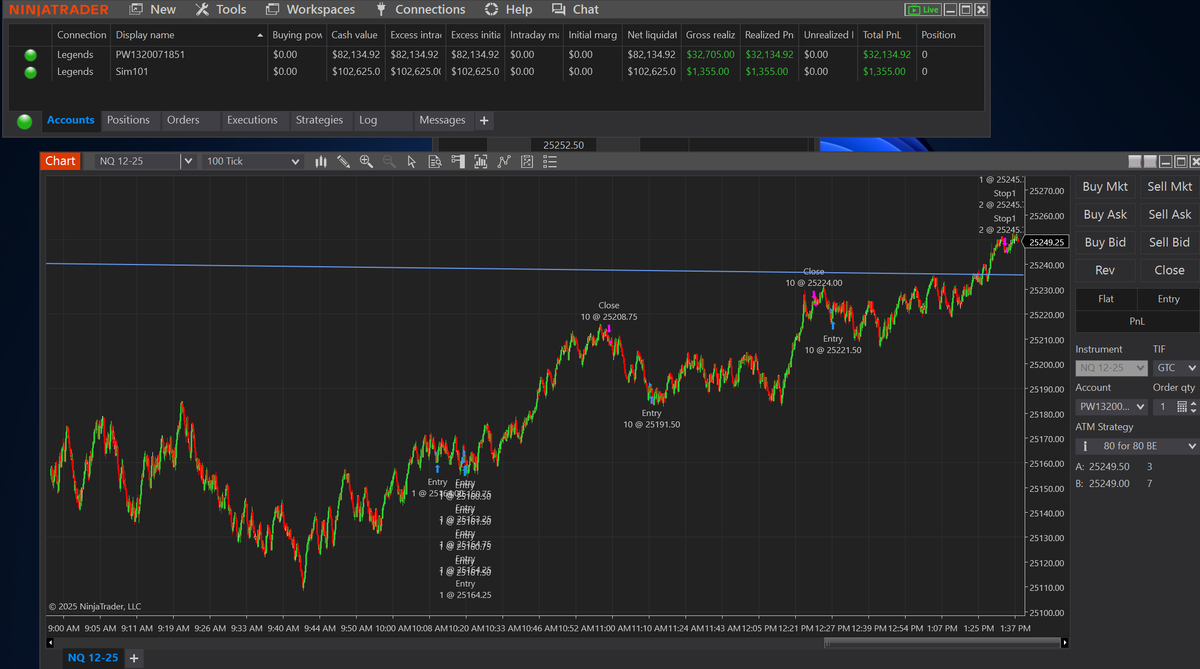1200x669 pixels.
Task: Click the Close position button
Action: coord(1169,270)
